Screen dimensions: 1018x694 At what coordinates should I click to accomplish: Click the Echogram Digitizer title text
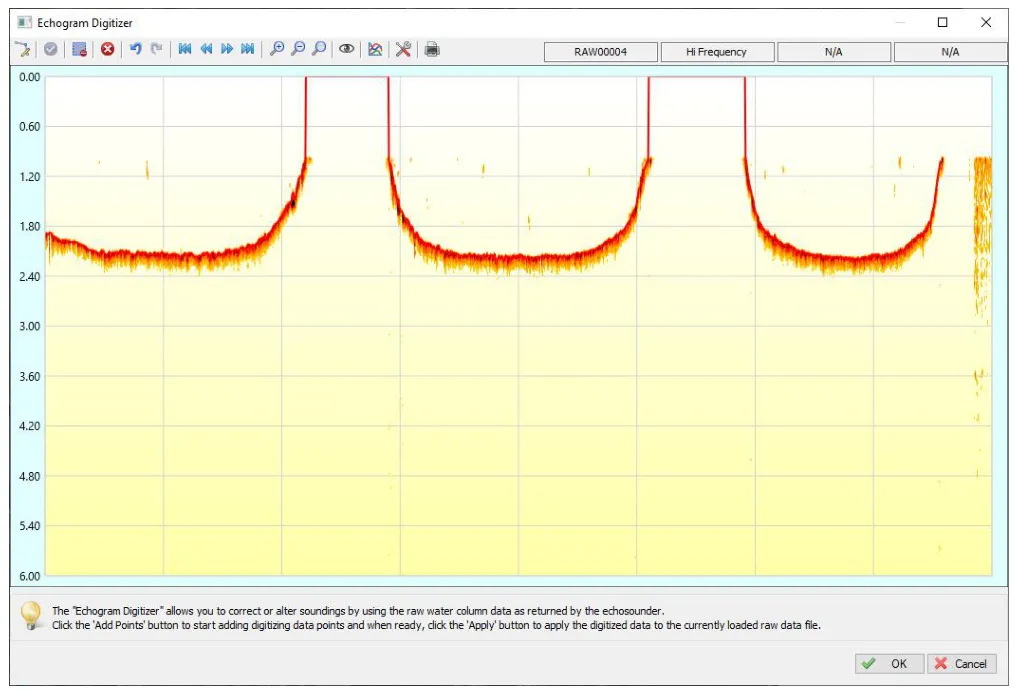84,23
